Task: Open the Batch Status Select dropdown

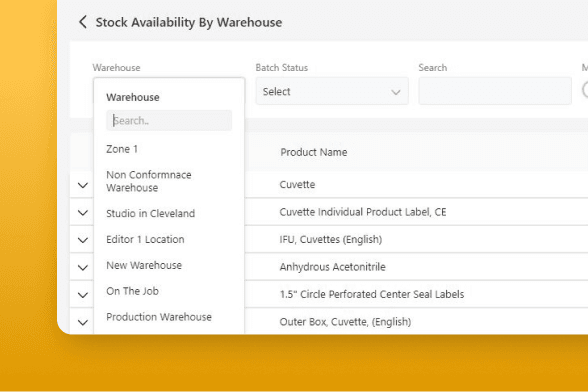Action: 332,91
